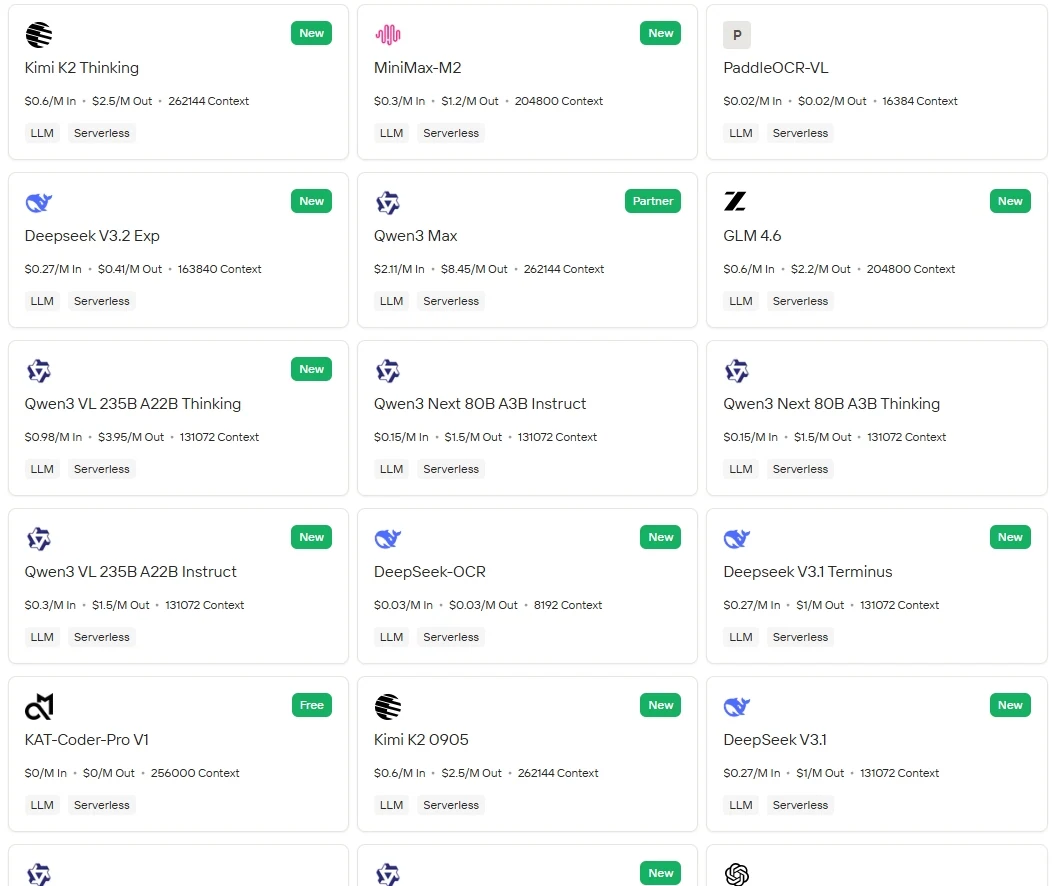Click '204800 Context' on GLM 4.6 card
The height and width of the screenshot is (886, 1058).
click(911, 269)
